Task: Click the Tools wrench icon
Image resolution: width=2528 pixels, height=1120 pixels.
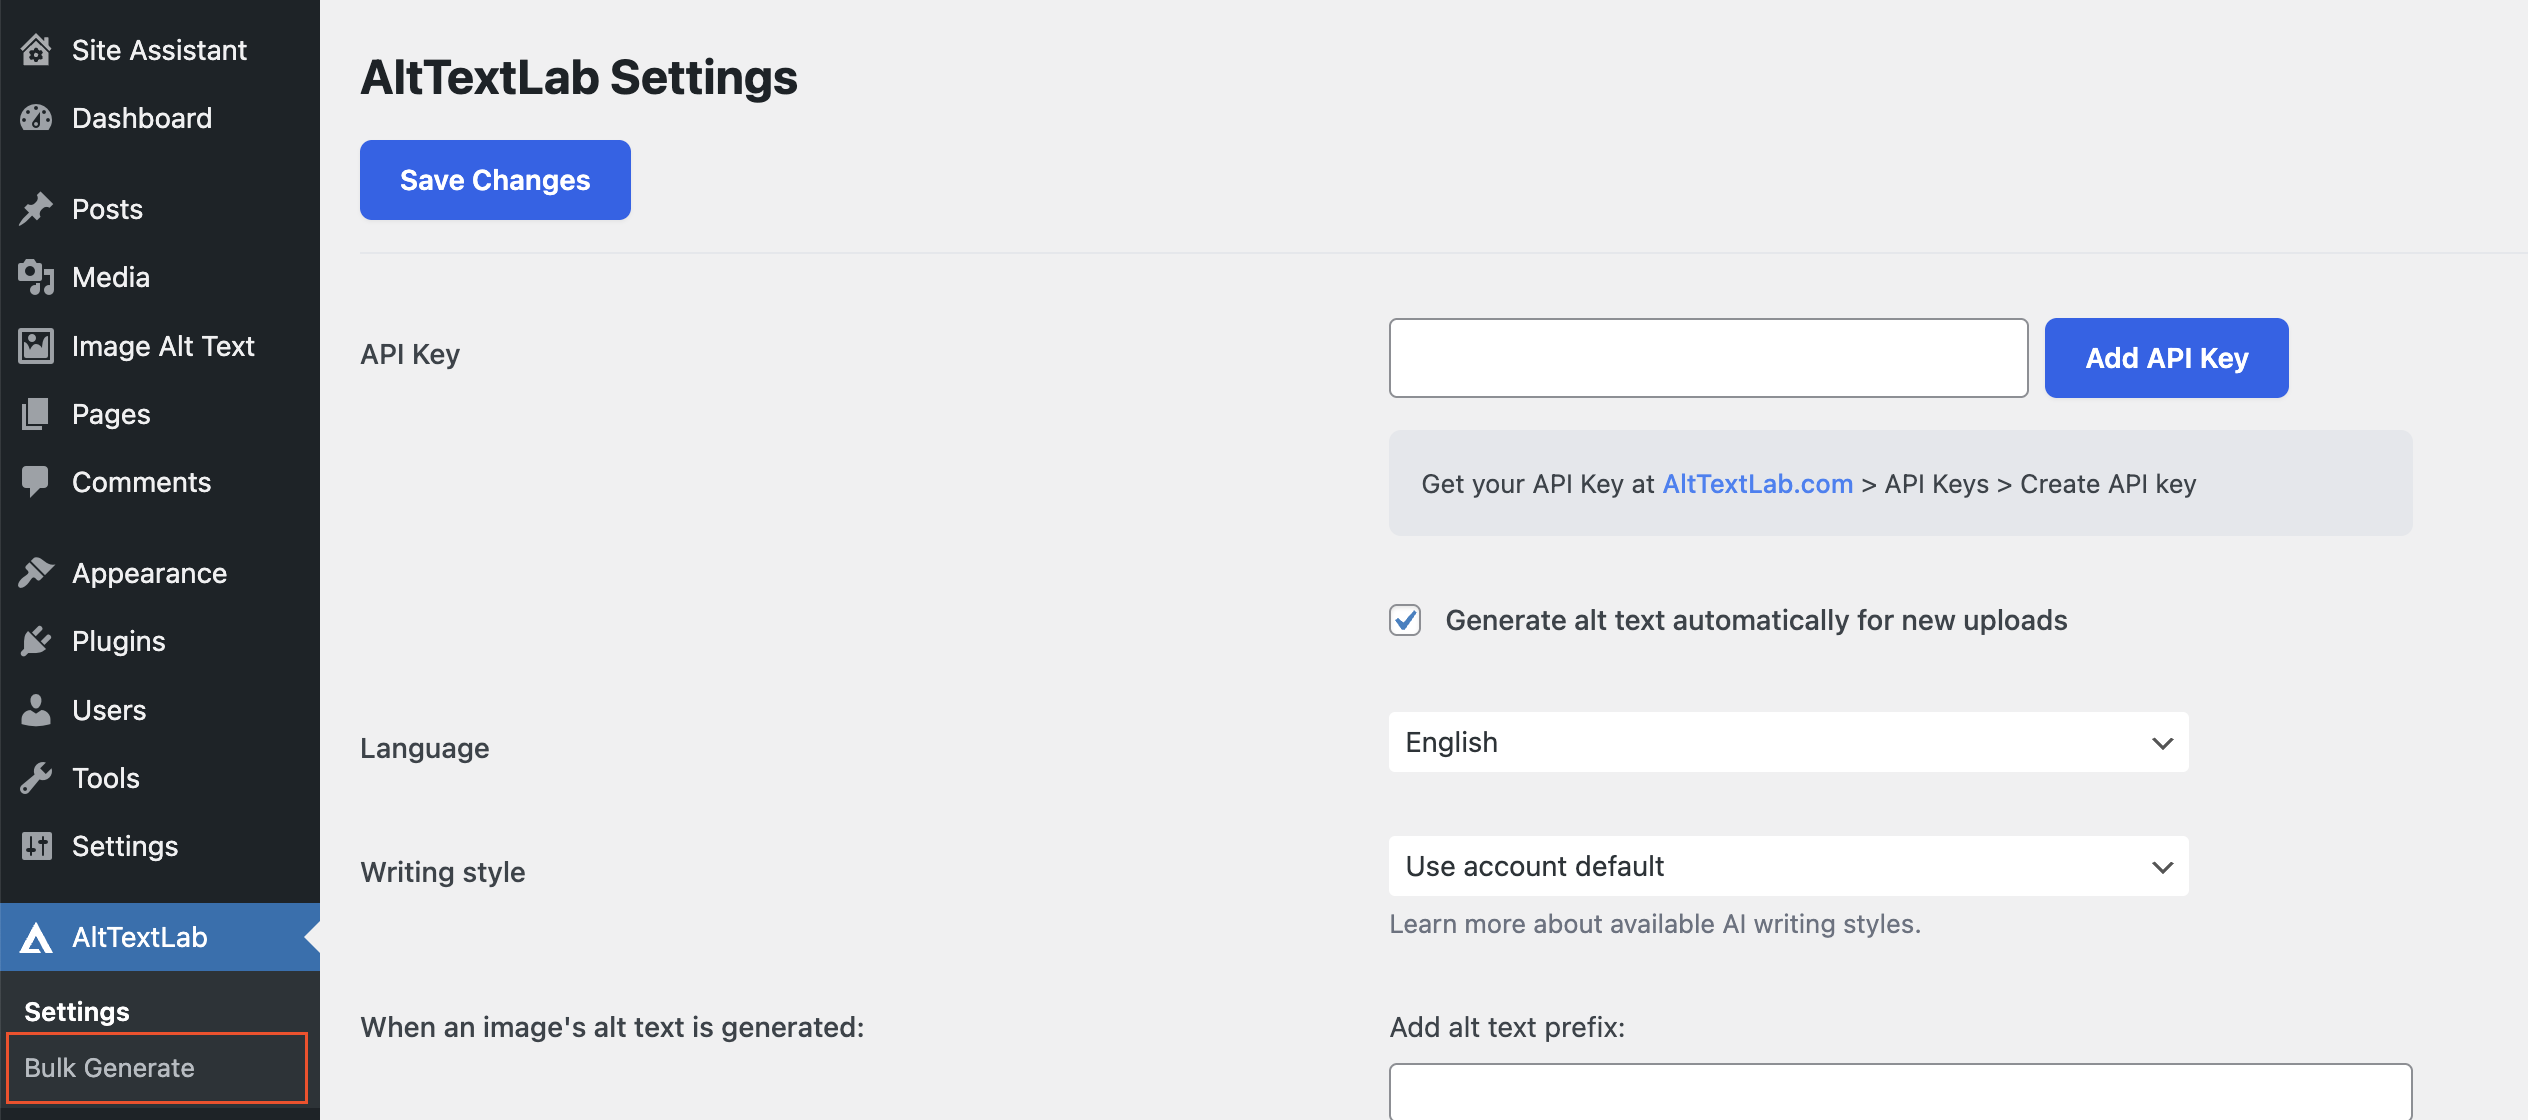Action: click(x=36, y=778)
